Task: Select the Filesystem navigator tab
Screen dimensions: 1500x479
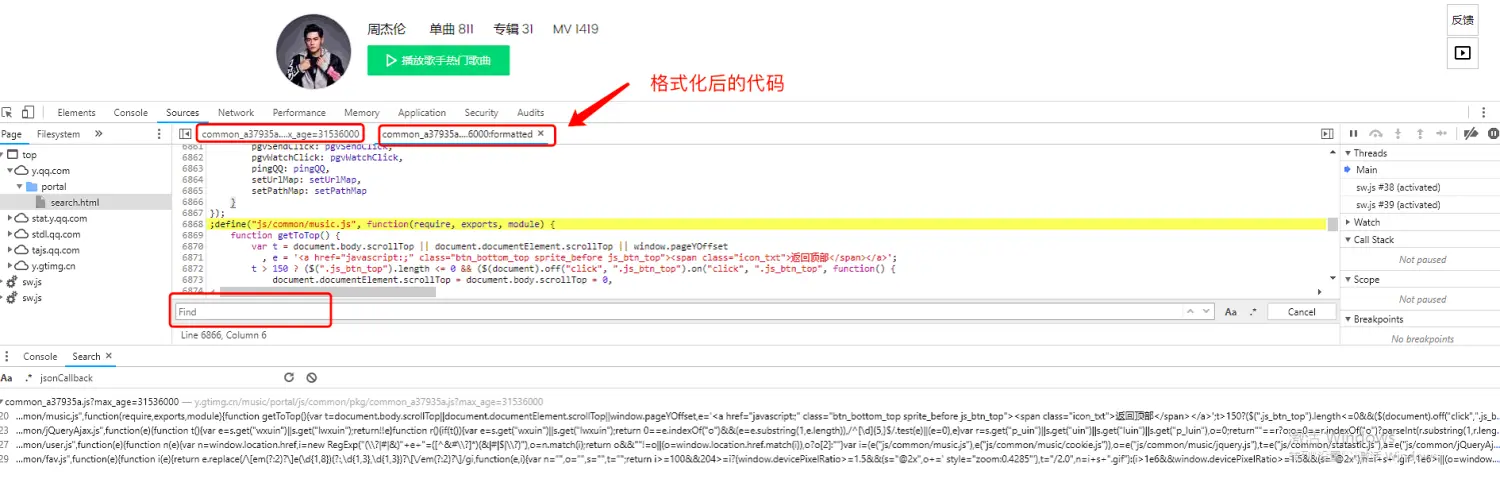Action: tap(58, 134)
